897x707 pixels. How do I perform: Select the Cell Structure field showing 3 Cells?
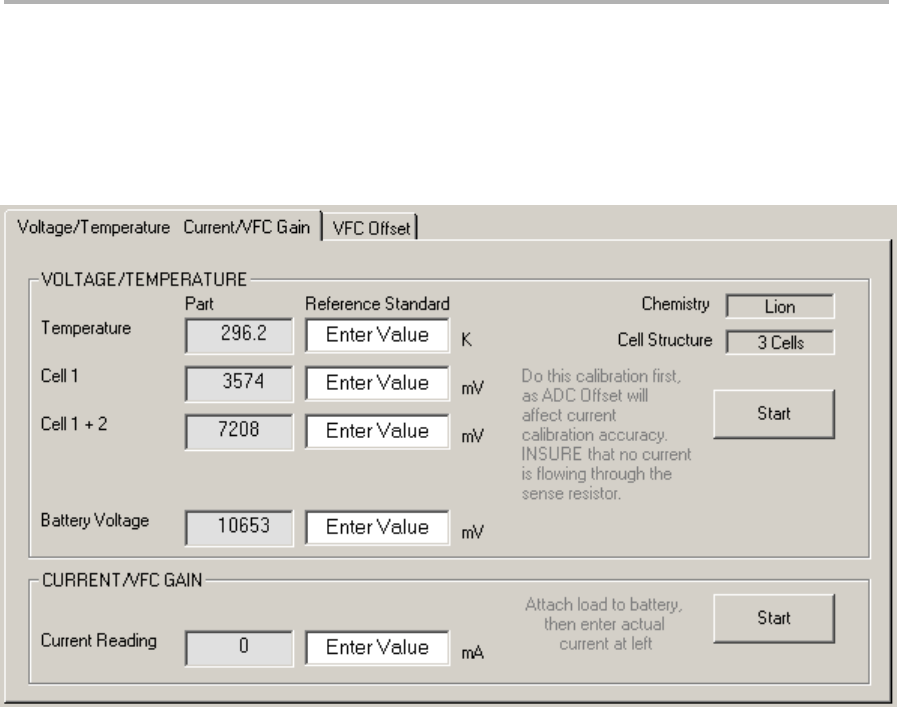tap(779, 342)
